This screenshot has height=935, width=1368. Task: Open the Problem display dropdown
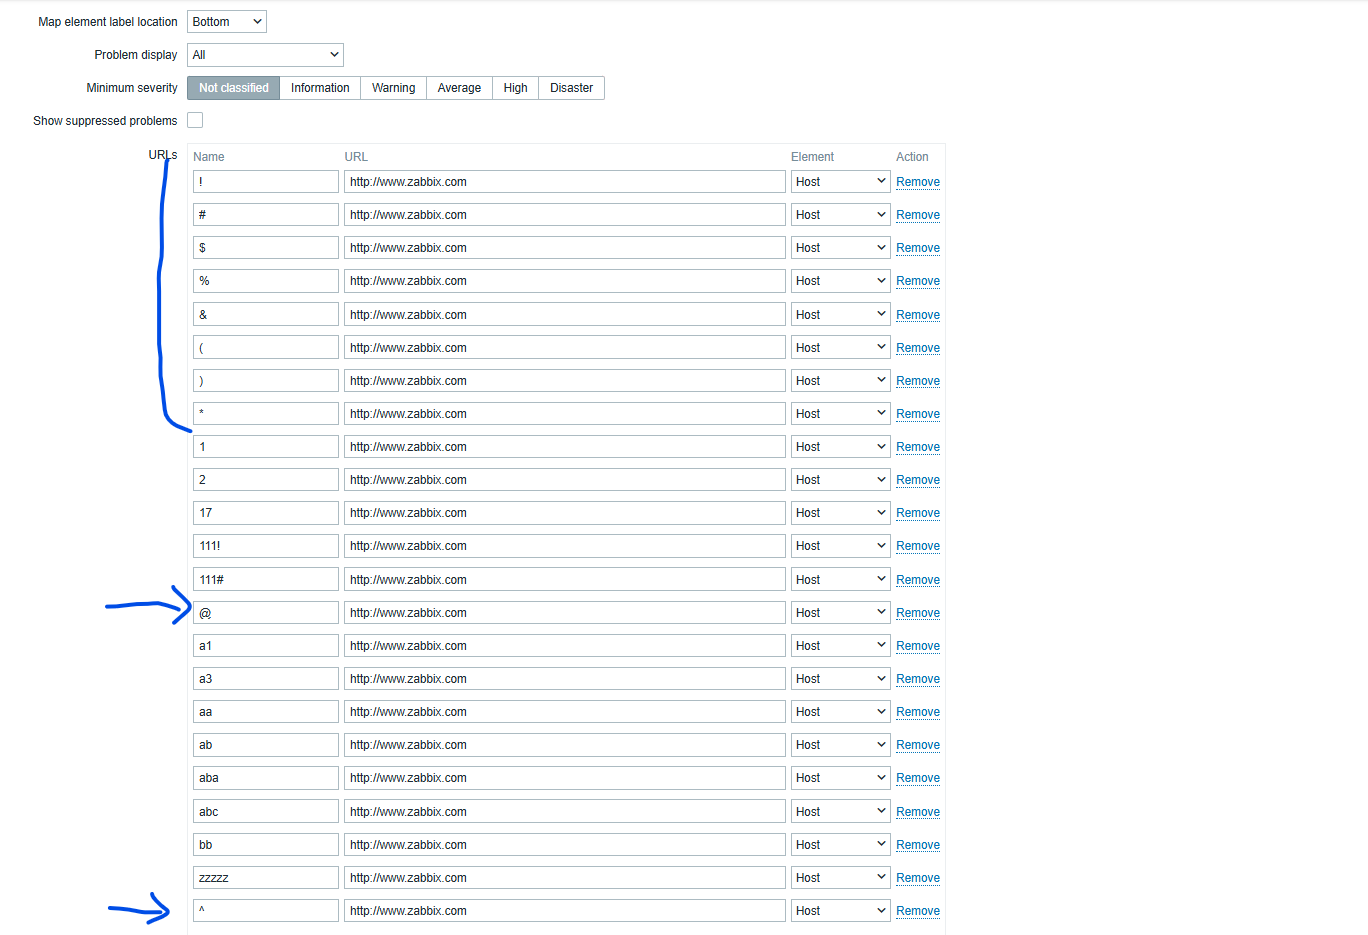(x=265, y=55)
